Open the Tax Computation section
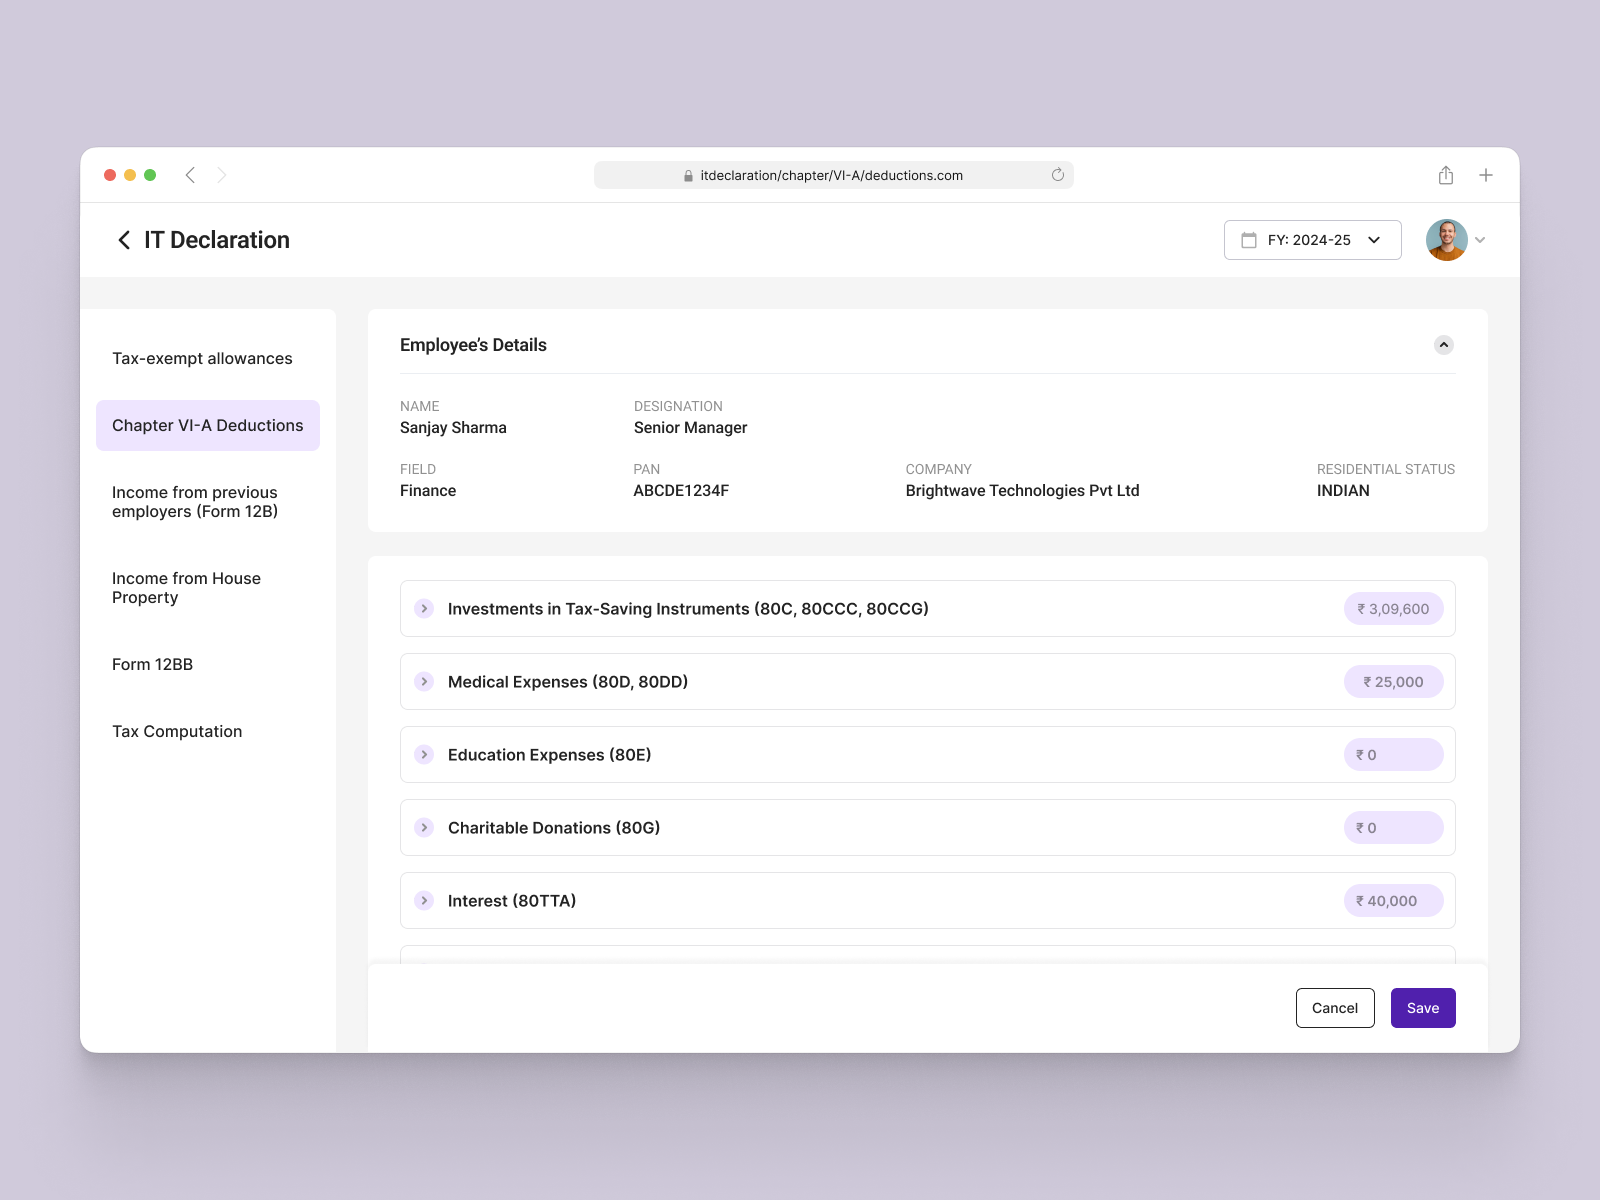 [177, 731]
